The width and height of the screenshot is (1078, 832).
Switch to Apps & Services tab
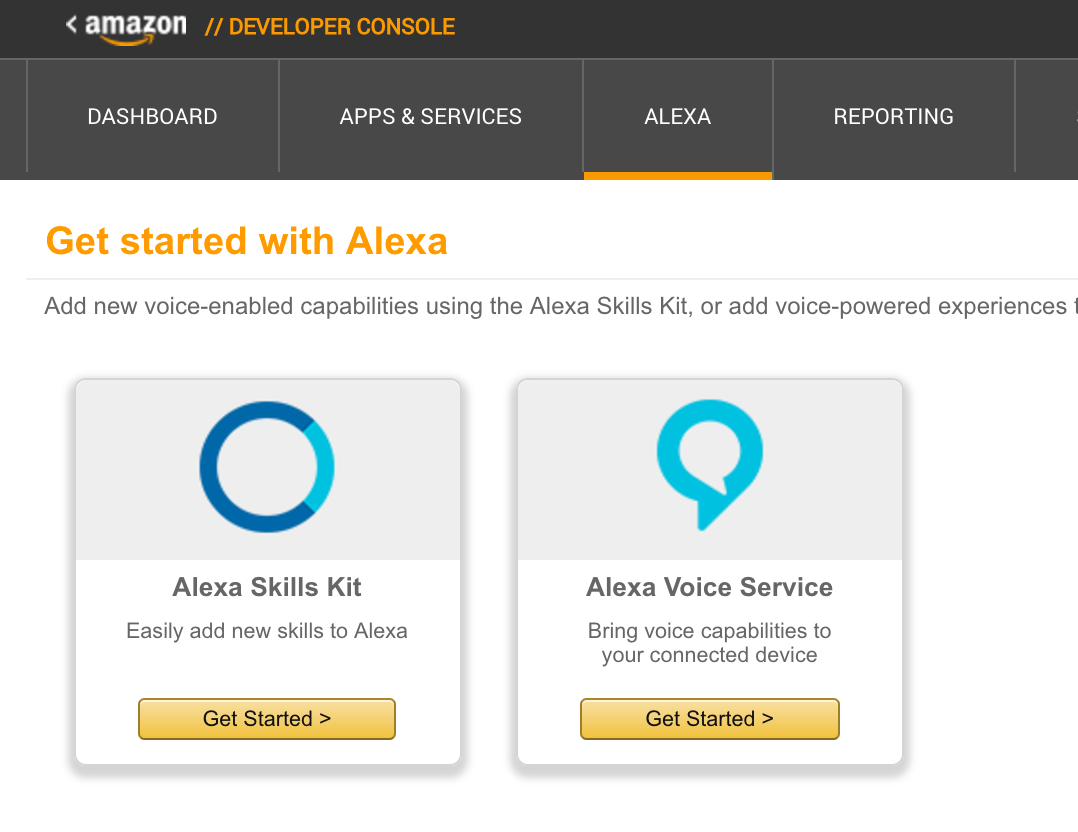point(430,117)
